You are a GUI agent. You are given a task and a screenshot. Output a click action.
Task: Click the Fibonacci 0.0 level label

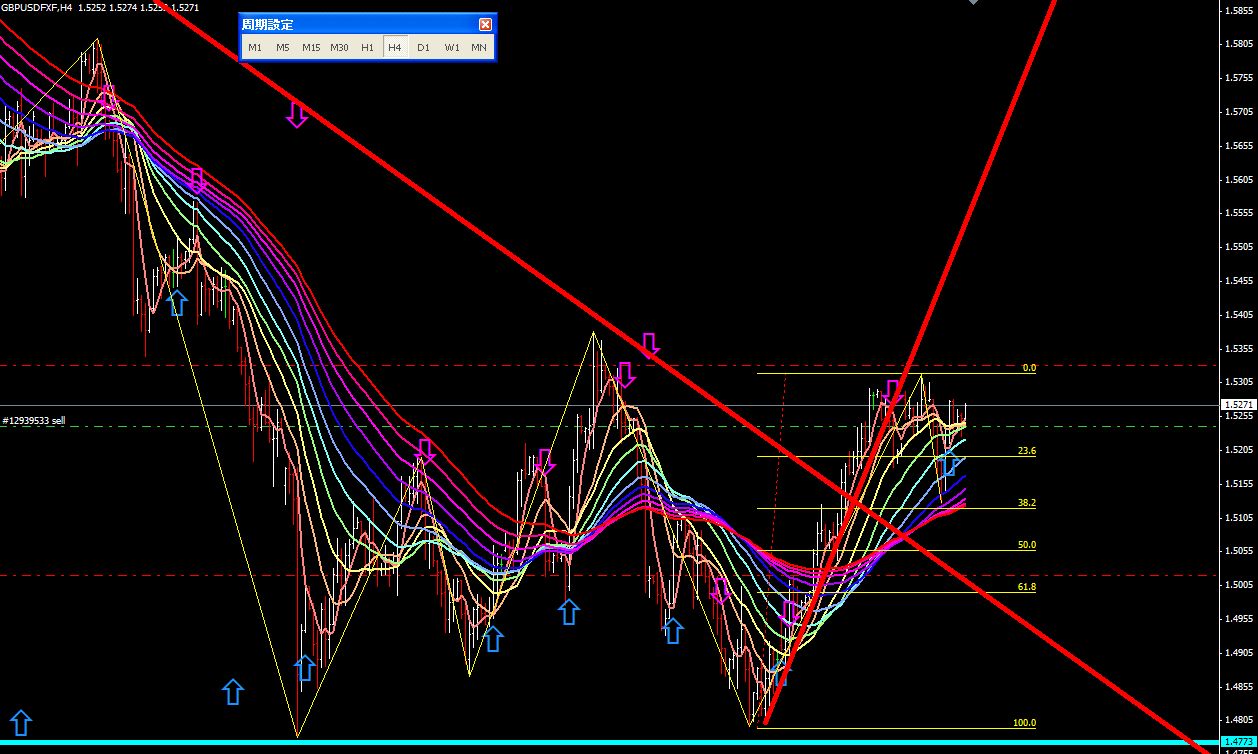click(1029, 368)
